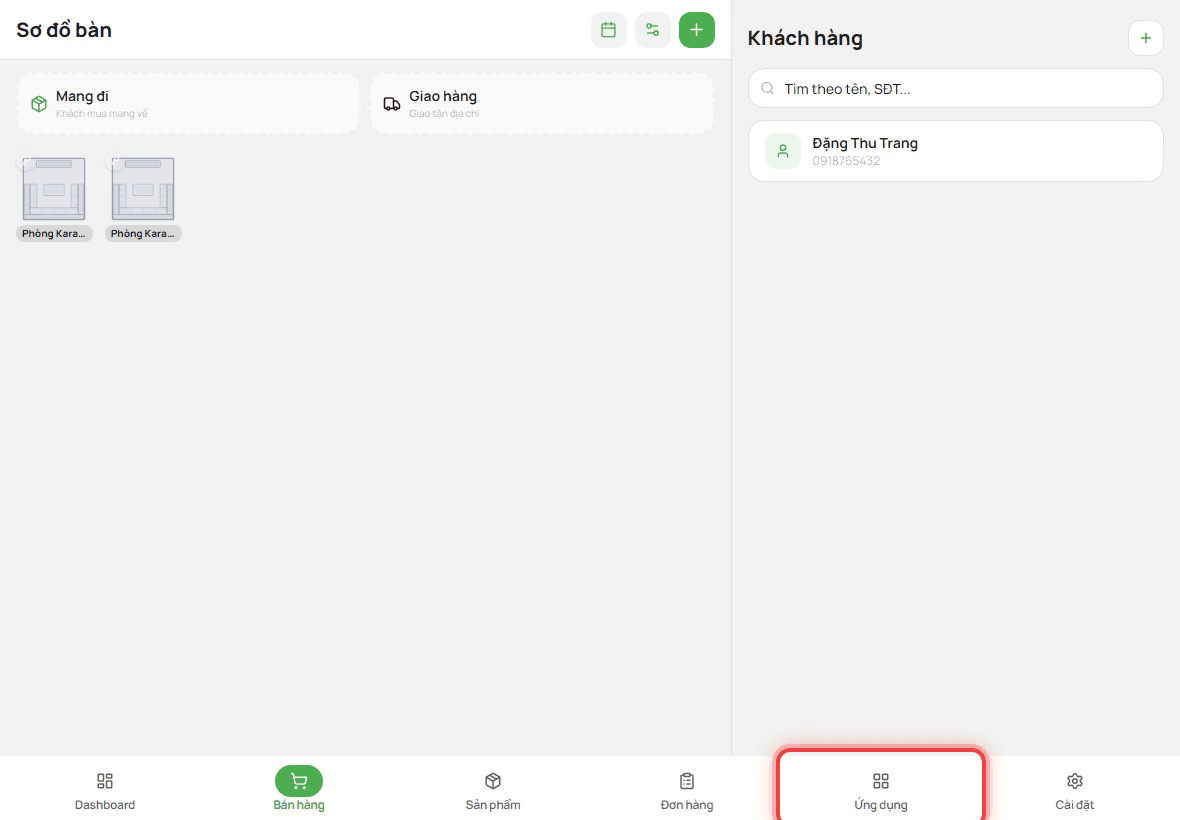Add new customer with plus icon

[1145, 38]
